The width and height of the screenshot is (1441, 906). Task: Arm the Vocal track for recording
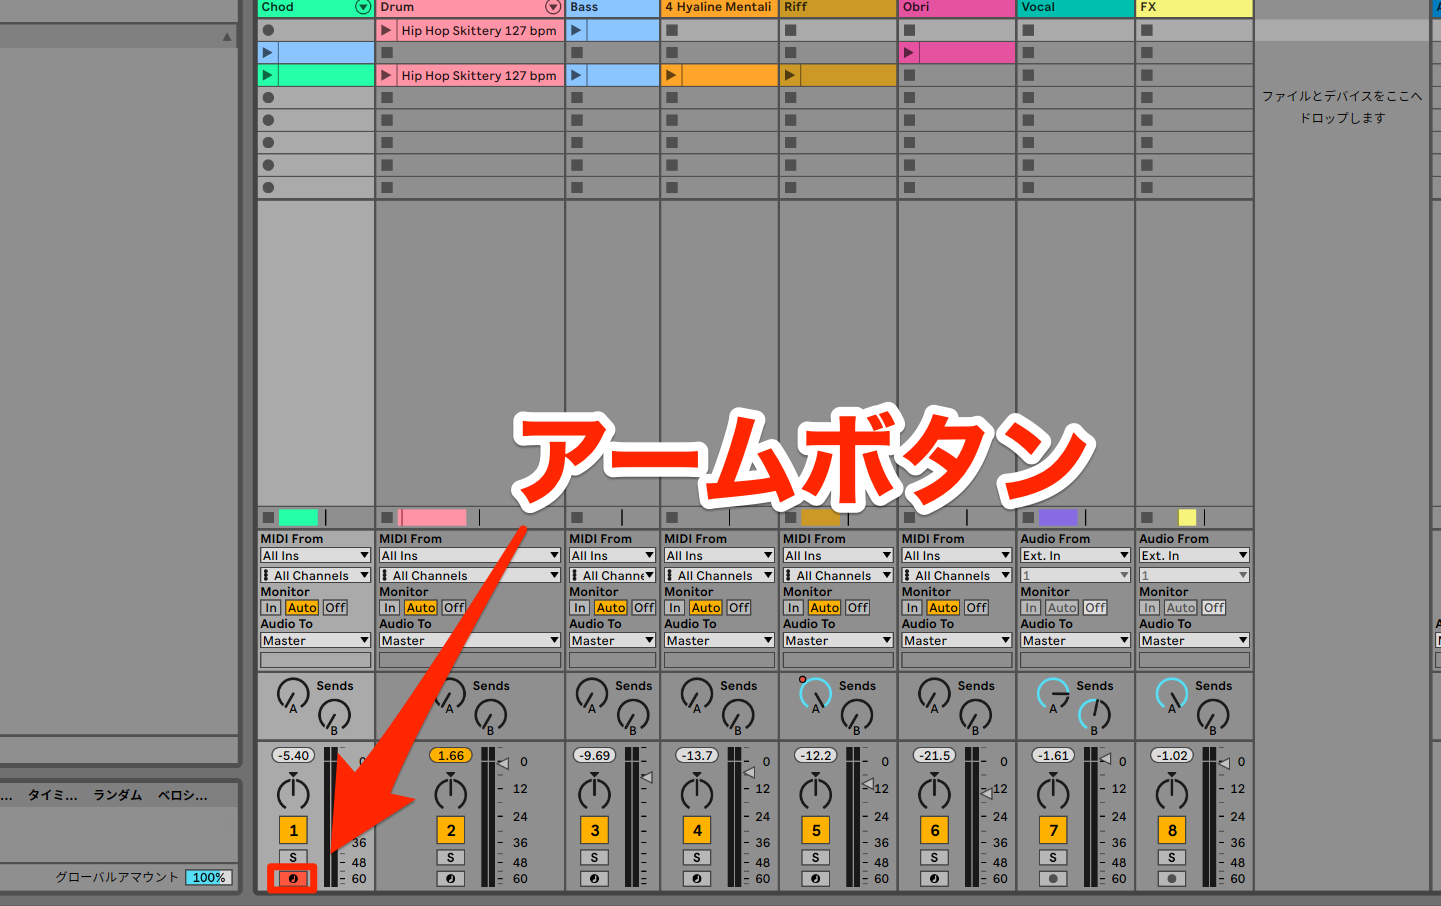pos(1053,879)
